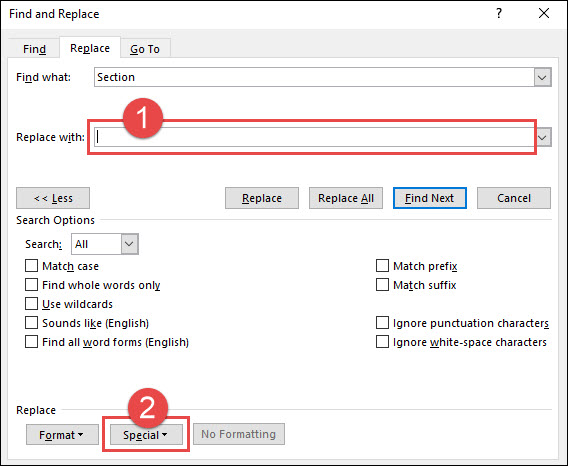The height and width of the screenshot is (466, 568).
Task: Tick Find whole words only
Action: pyautogui.click(x=32, y=284)
